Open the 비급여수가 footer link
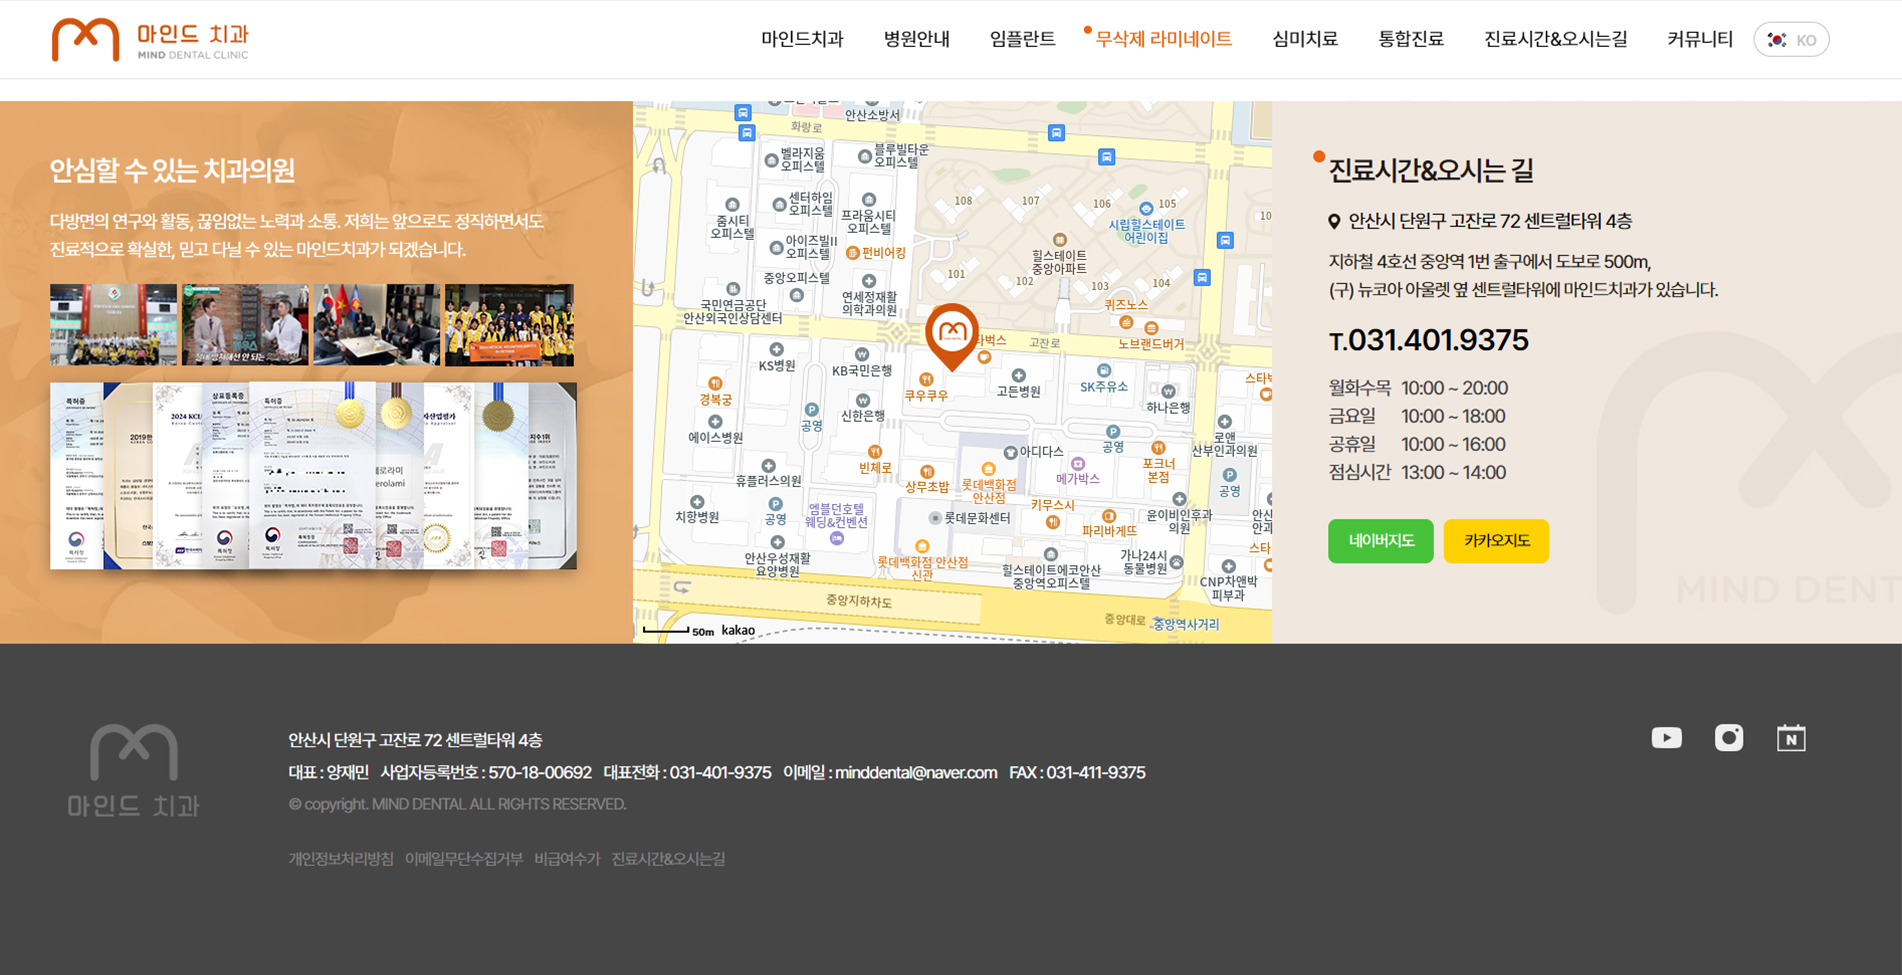This screenshot has width=1902, height=975. pyautogui.click(x=567, y=859)
